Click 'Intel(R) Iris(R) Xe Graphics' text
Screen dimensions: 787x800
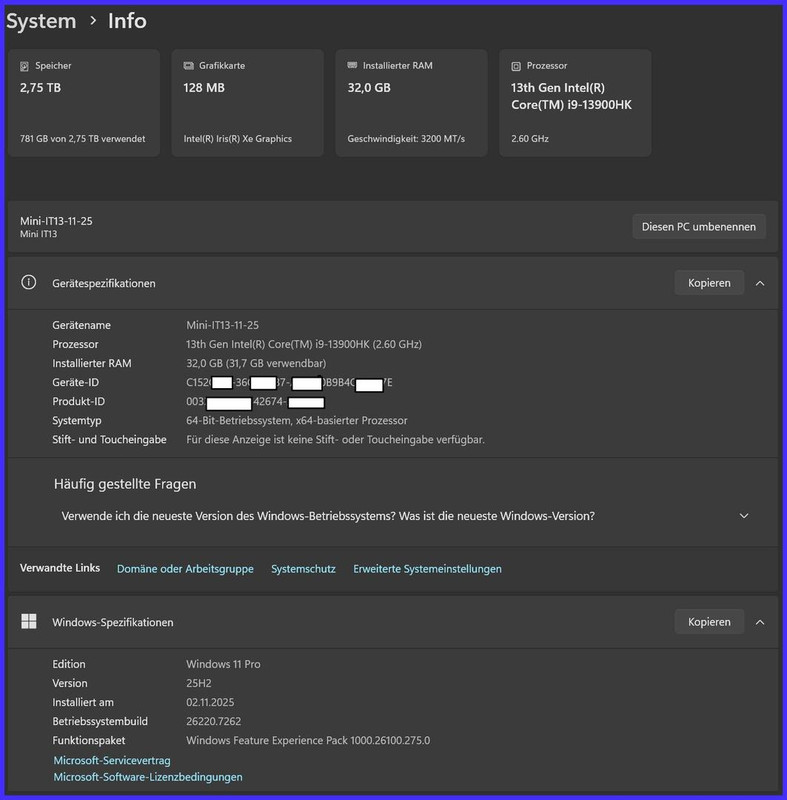238,139
